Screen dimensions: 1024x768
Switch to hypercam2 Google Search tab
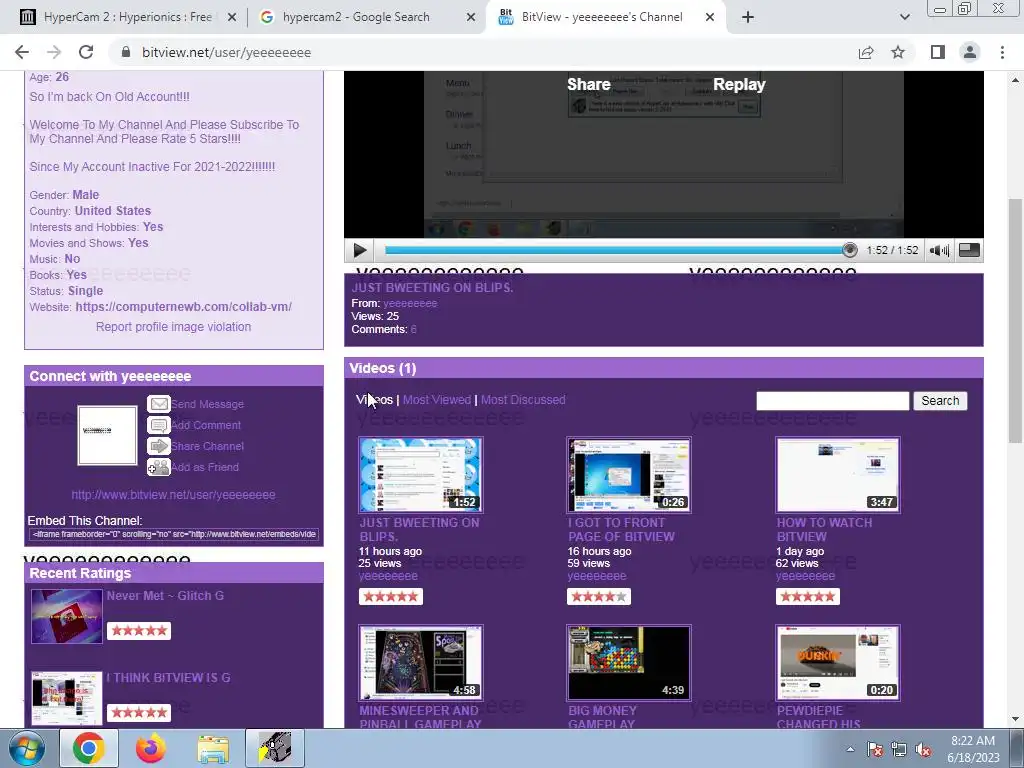coord(356,17)
